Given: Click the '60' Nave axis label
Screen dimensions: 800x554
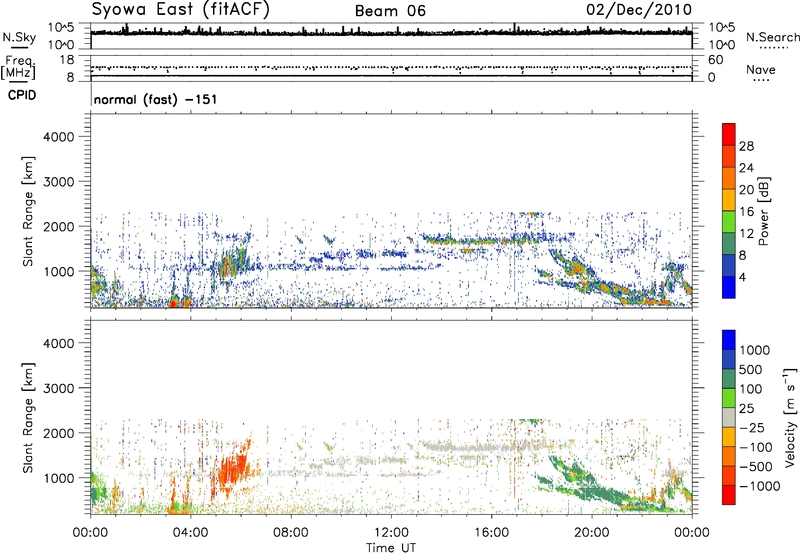Looking at the screenshot, I should 715,60.
